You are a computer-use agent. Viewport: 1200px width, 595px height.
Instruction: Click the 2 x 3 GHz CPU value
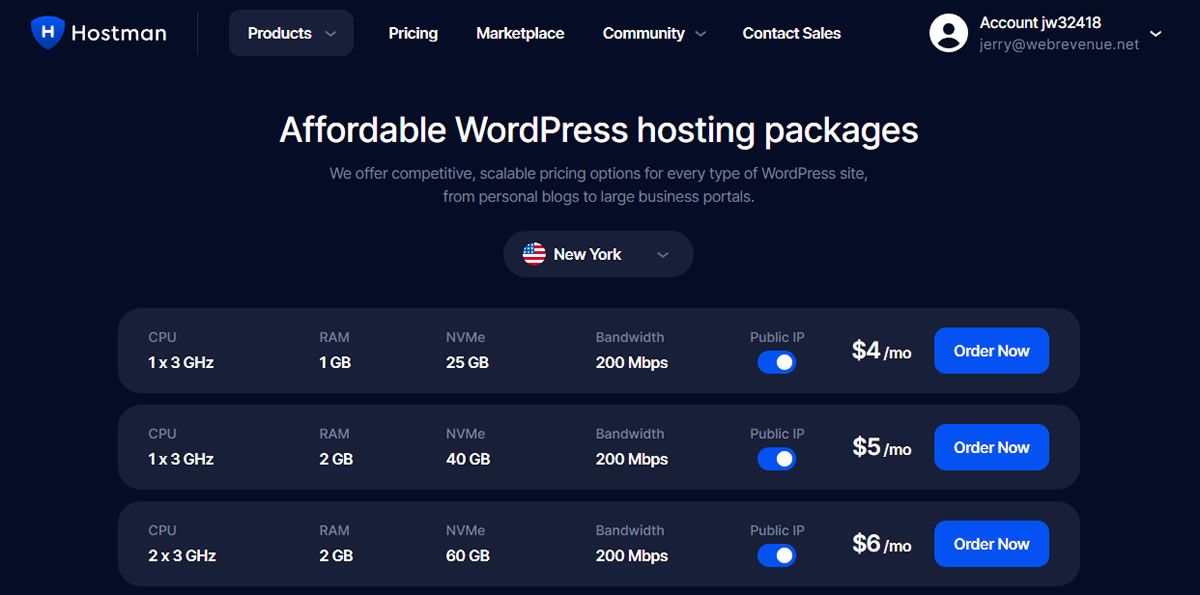[x=182, y=555]
